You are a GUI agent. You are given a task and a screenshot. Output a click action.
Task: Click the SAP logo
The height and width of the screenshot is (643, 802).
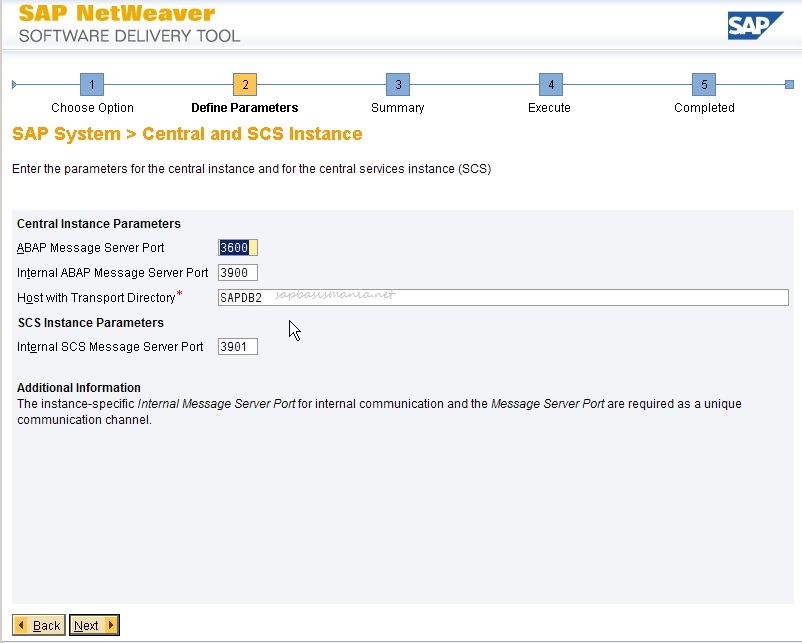click(755, 25)
